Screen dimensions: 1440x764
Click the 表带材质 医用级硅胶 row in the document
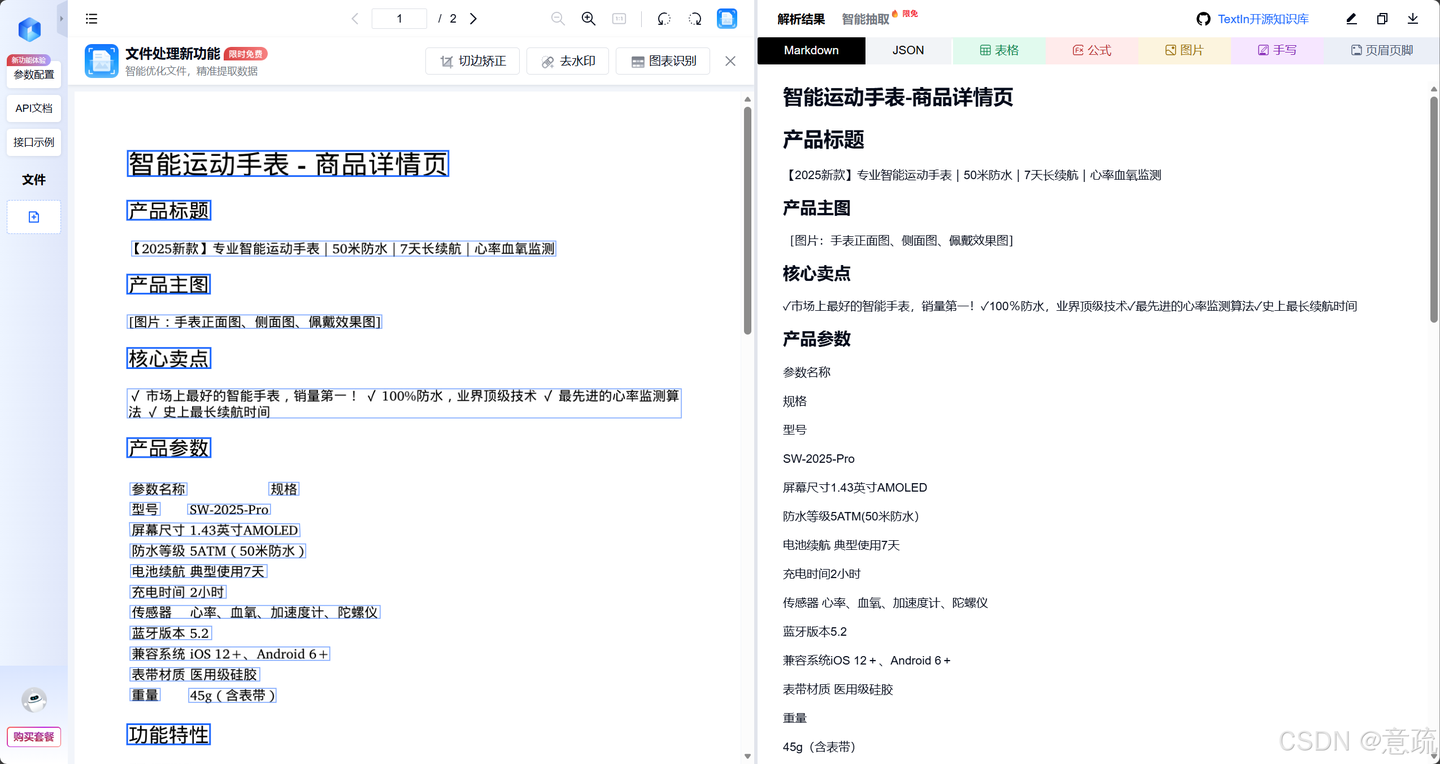[195, 674]
